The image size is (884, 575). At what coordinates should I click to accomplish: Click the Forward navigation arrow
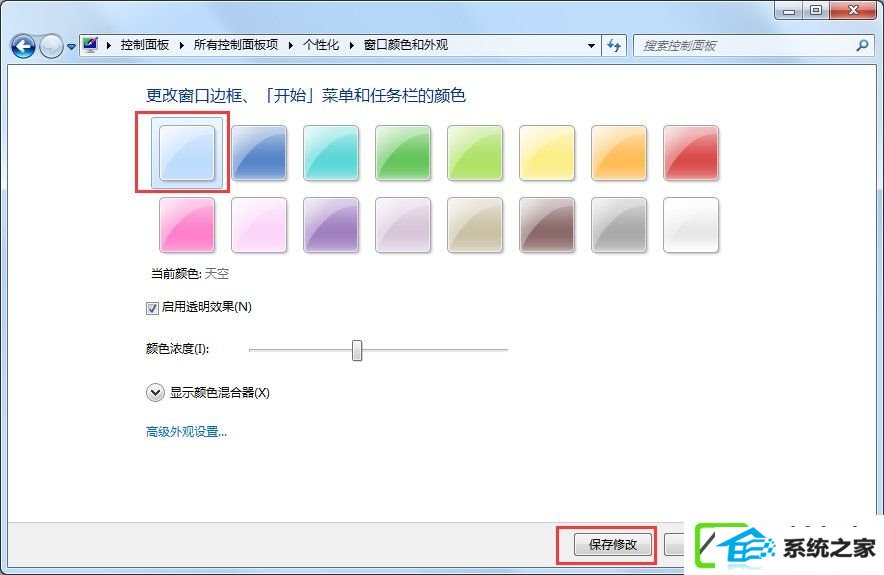pos(51,46)
